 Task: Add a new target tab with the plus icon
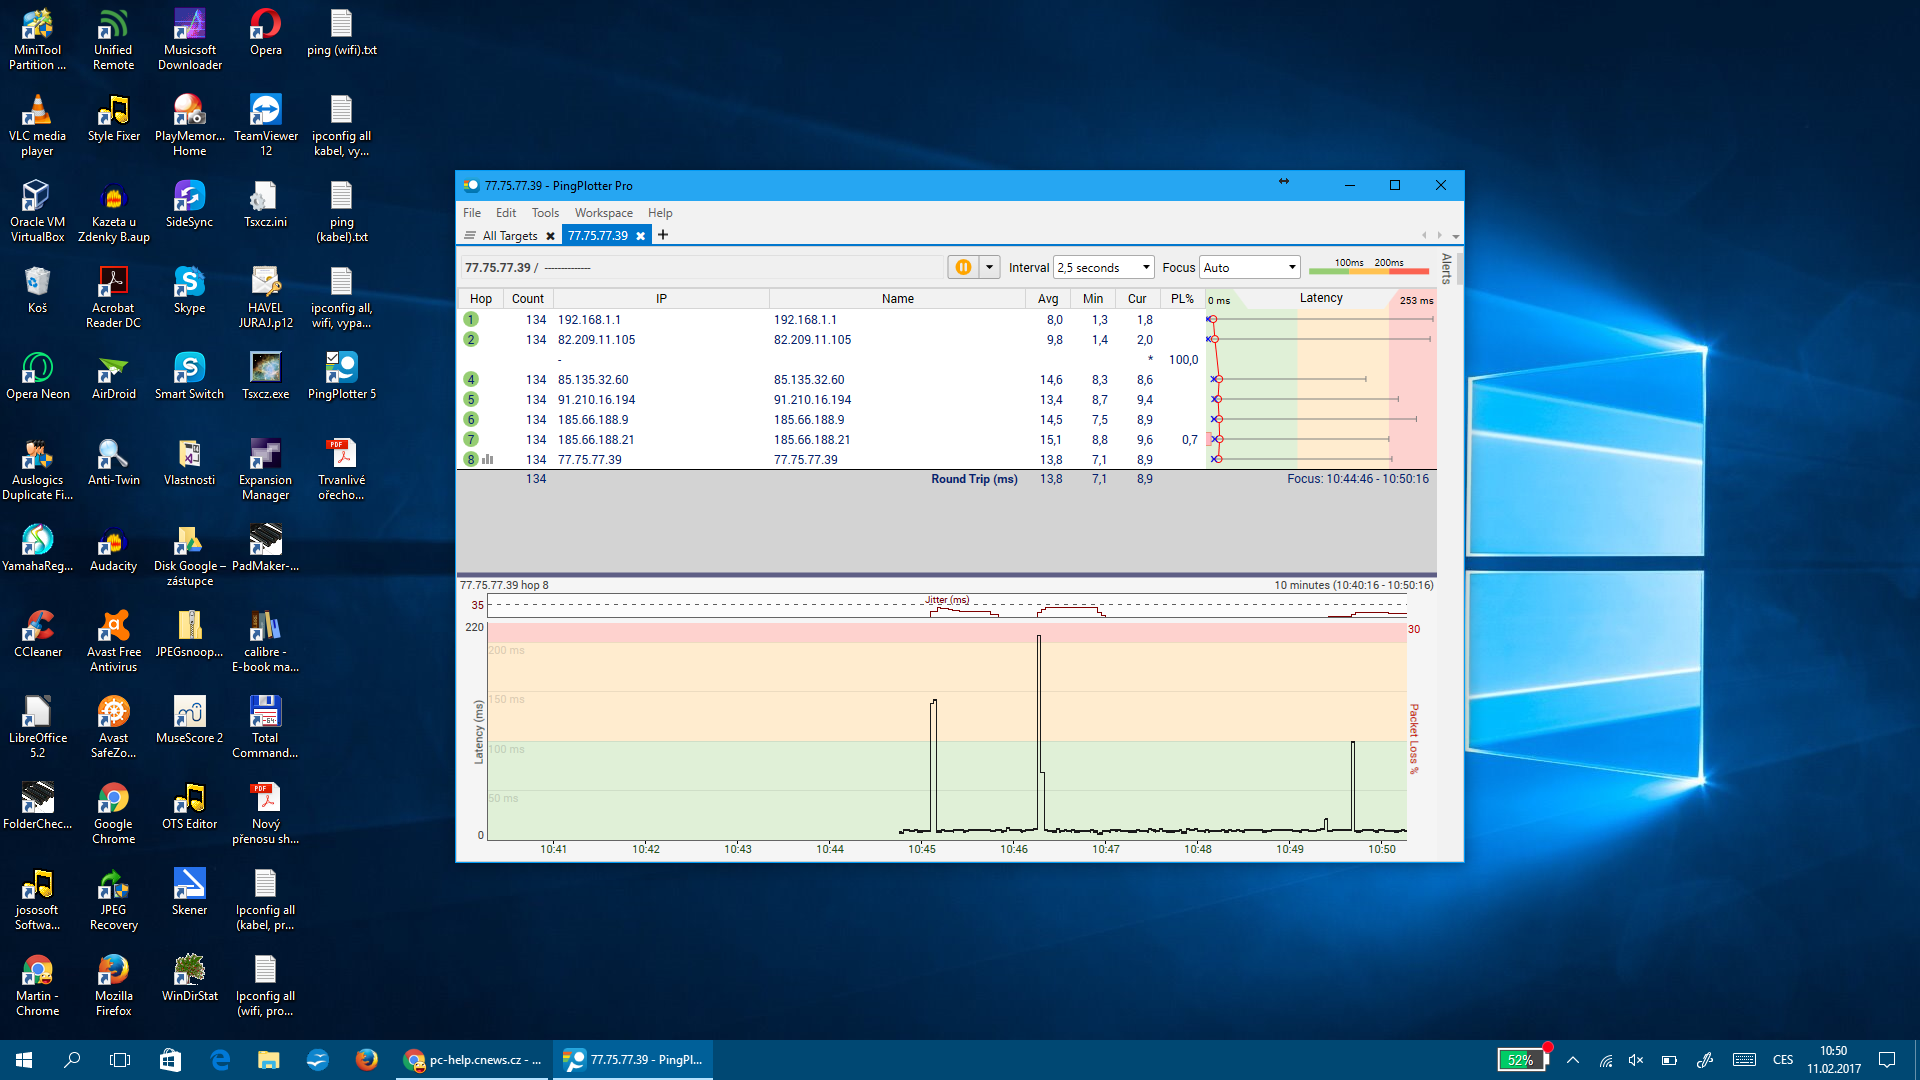click(x=663, y=235)
